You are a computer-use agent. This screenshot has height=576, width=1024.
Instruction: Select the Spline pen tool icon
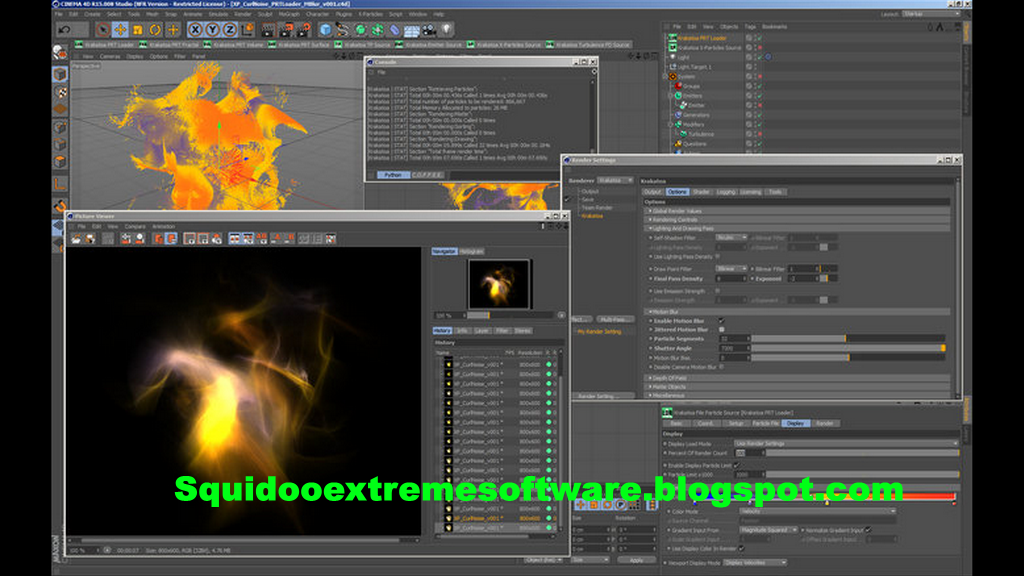[343, 29]
